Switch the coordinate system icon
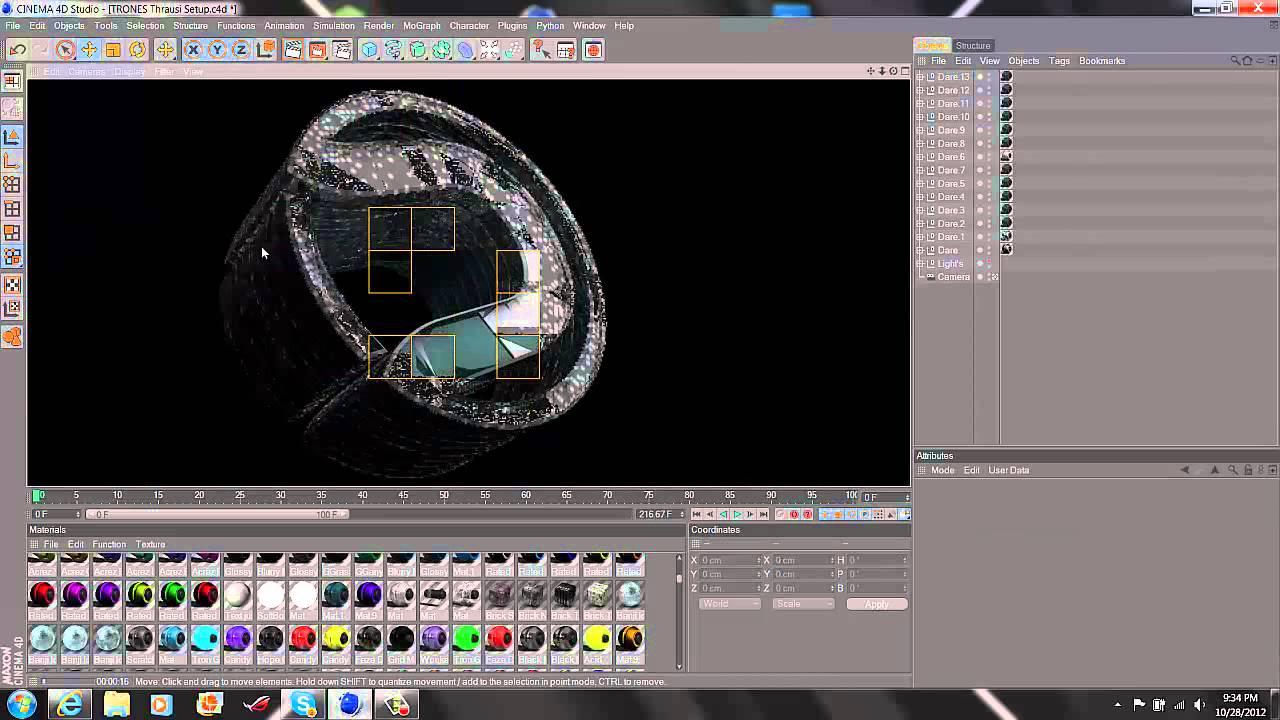The width and height of the screenshot is (1280, 720). point(265,50)
